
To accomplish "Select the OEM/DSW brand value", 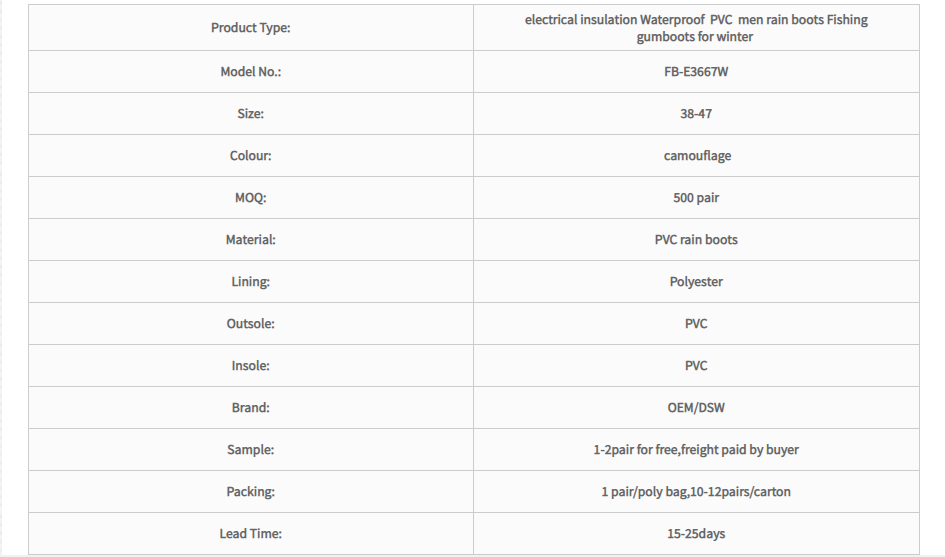I will (696, 408).
